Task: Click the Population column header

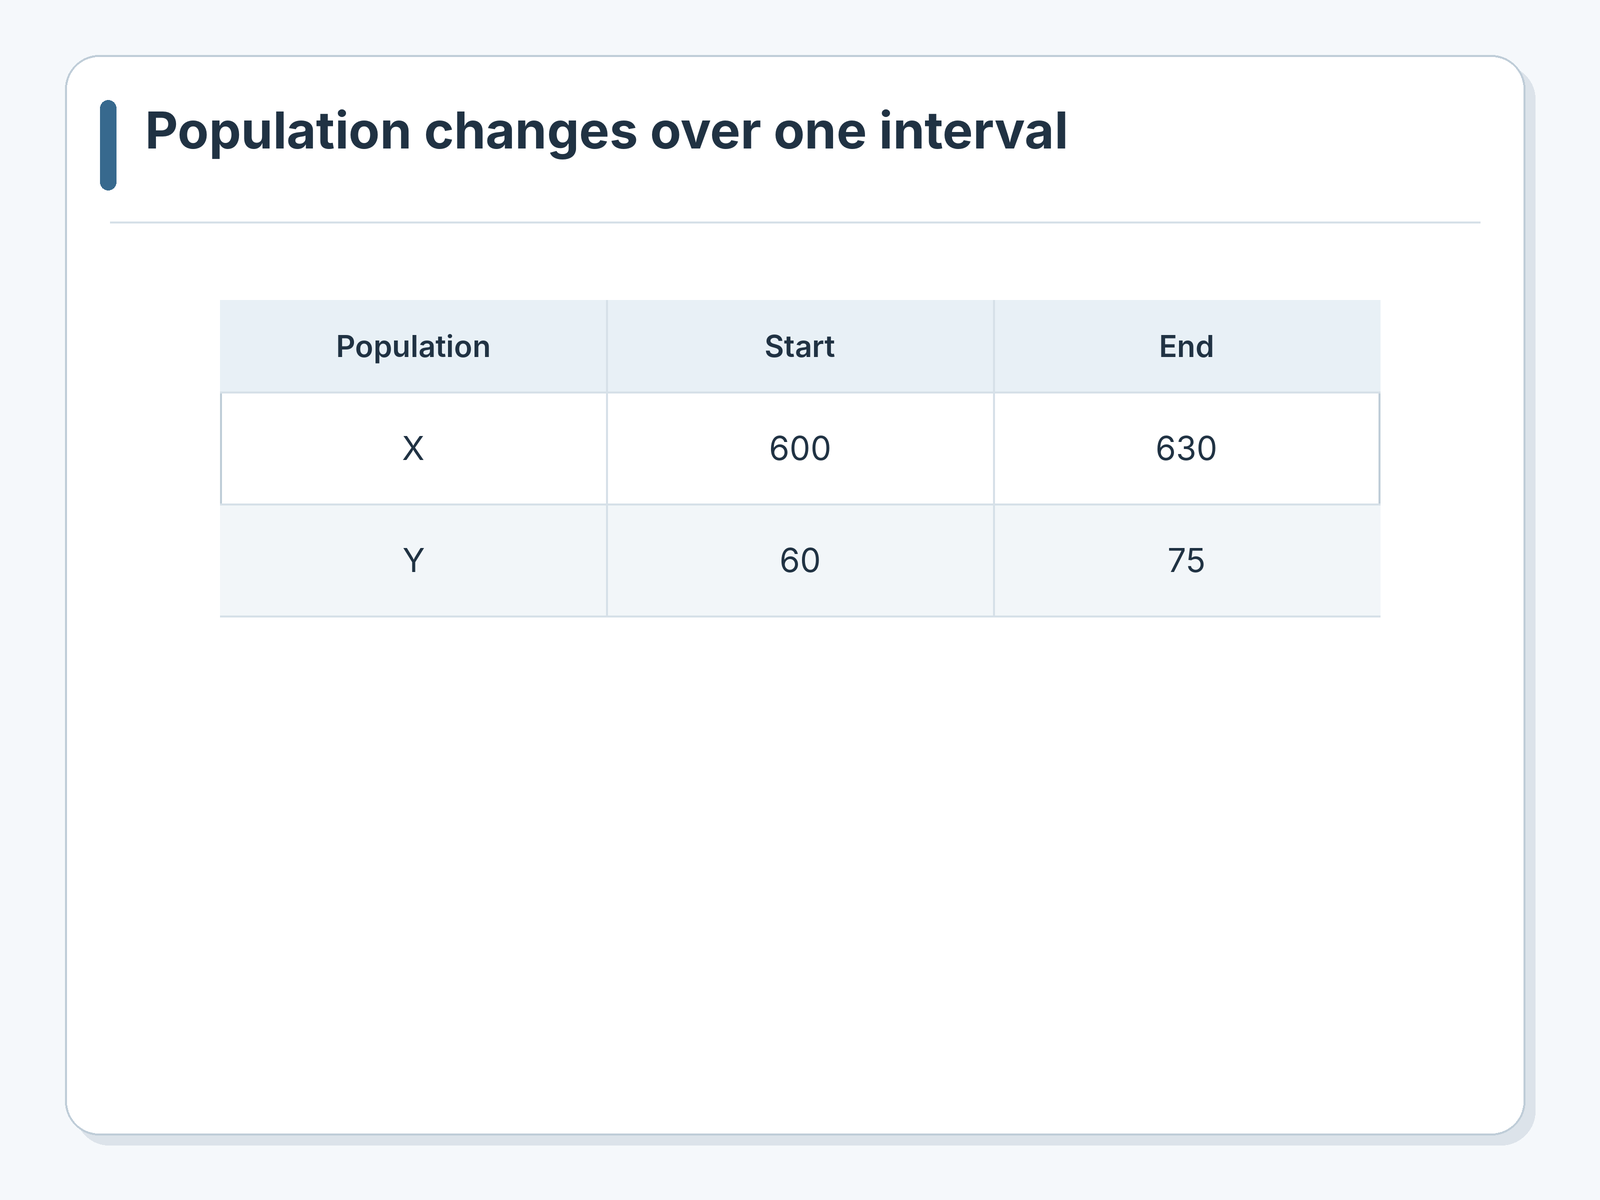Action: [413, 346]
